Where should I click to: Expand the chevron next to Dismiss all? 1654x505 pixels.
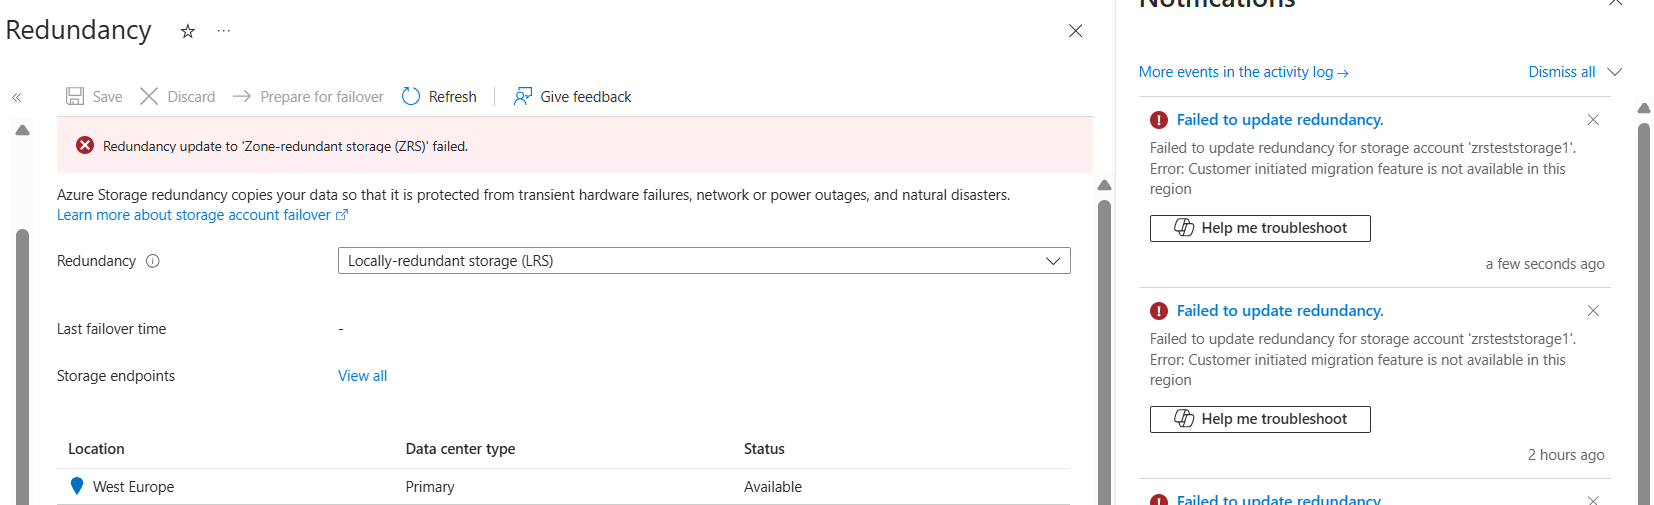pyautogui.click(x=1614, y=72)
